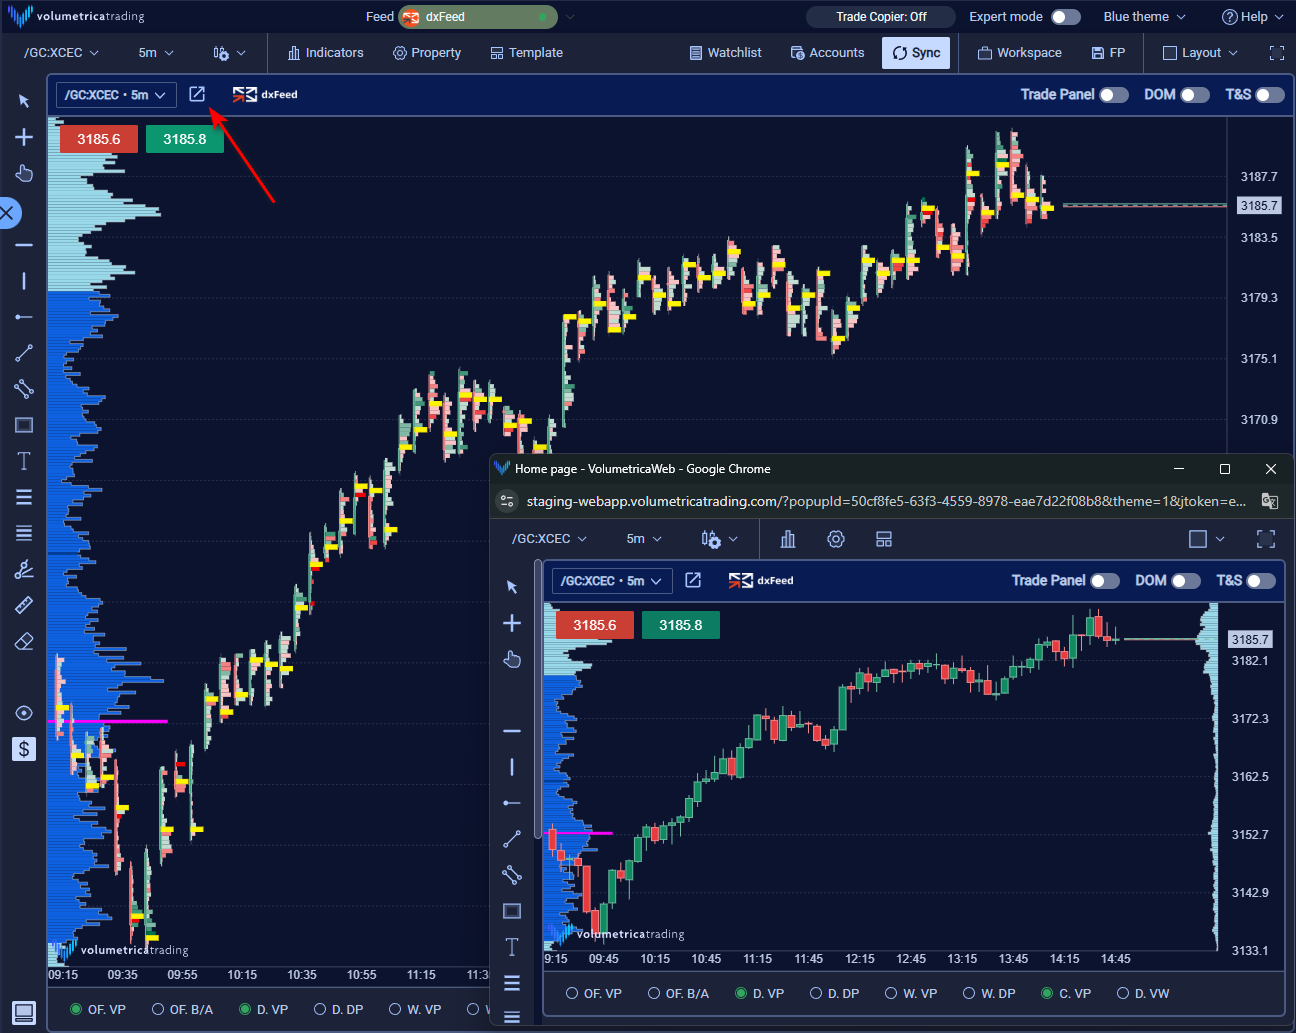Click the fullscreen icon in popup window

[x=1266, y=539]
